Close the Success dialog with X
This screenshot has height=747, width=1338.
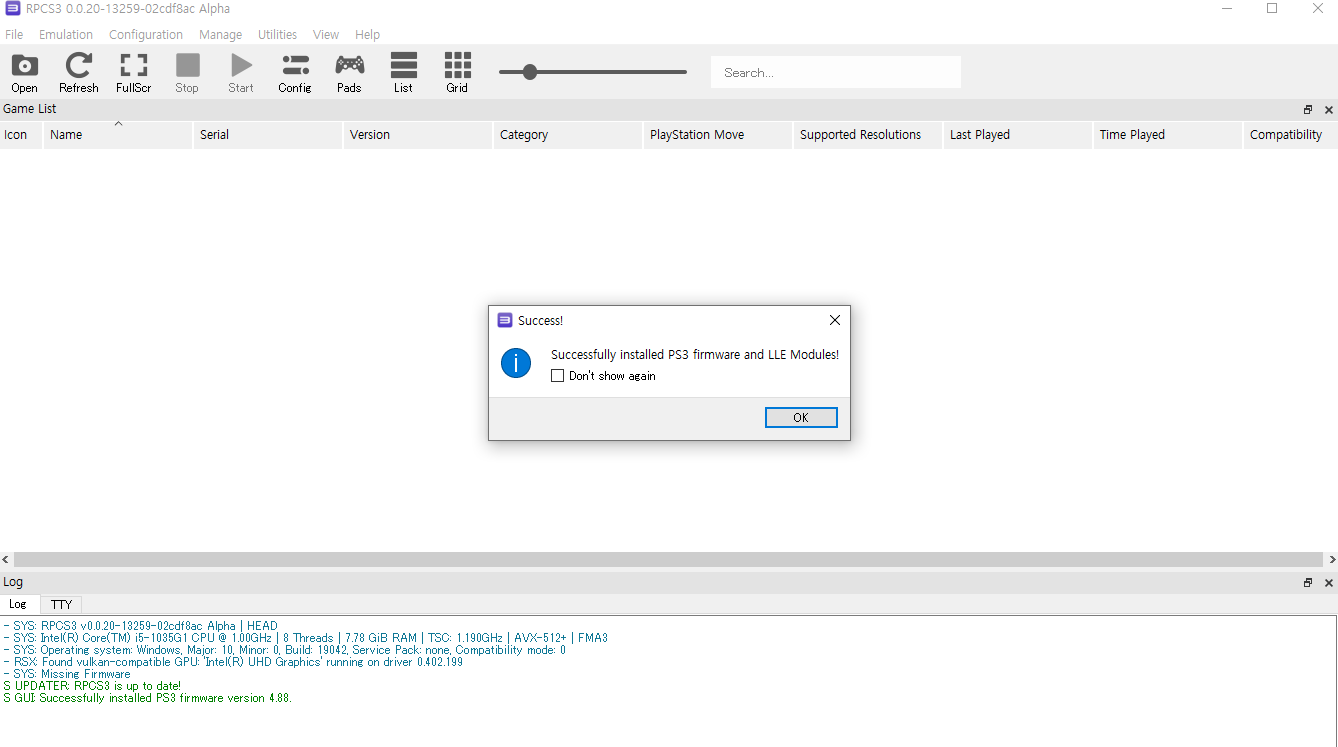pos(835,320)
